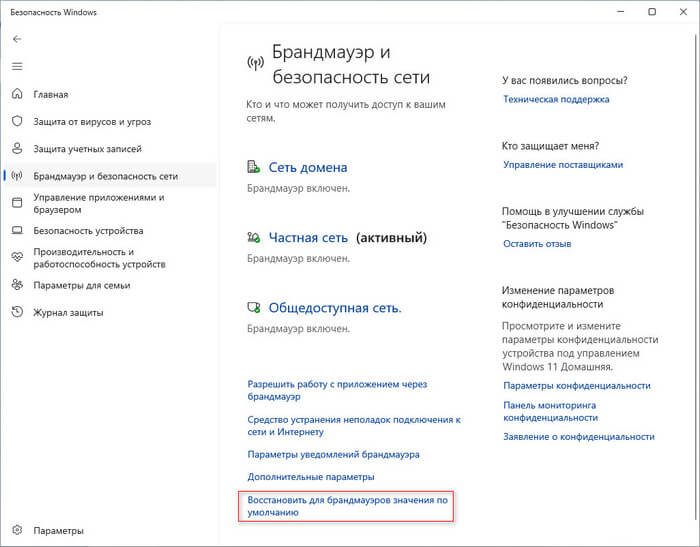Open Дополнительные параметры link
Screen dimensions: 700x547
coord(310,477)
